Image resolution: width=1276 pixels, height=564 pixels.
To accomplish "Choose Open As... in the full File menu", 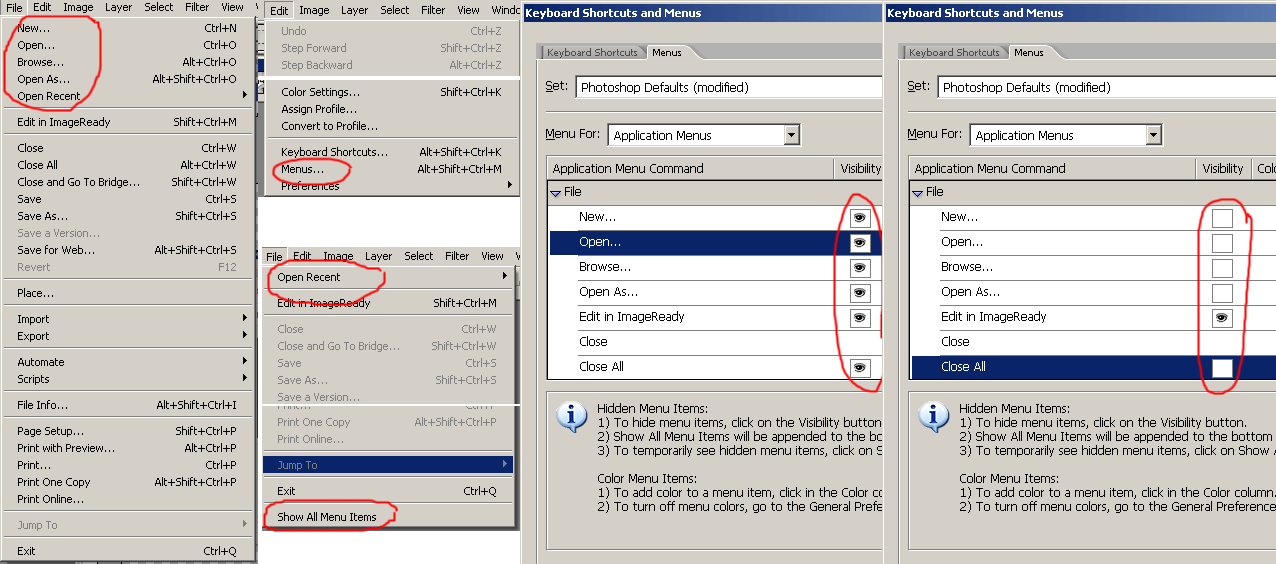I will coord(129,79).
